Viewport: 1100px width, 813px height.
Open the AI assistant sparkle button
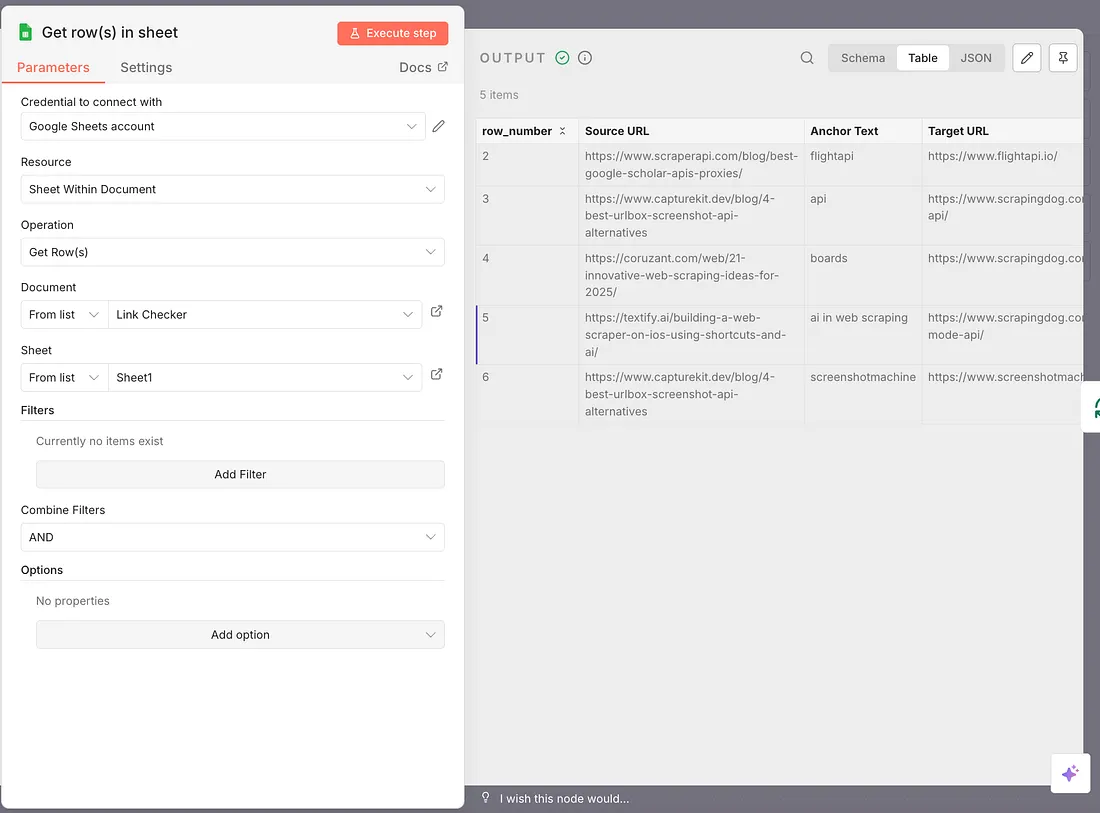(x=1069, y=773)
